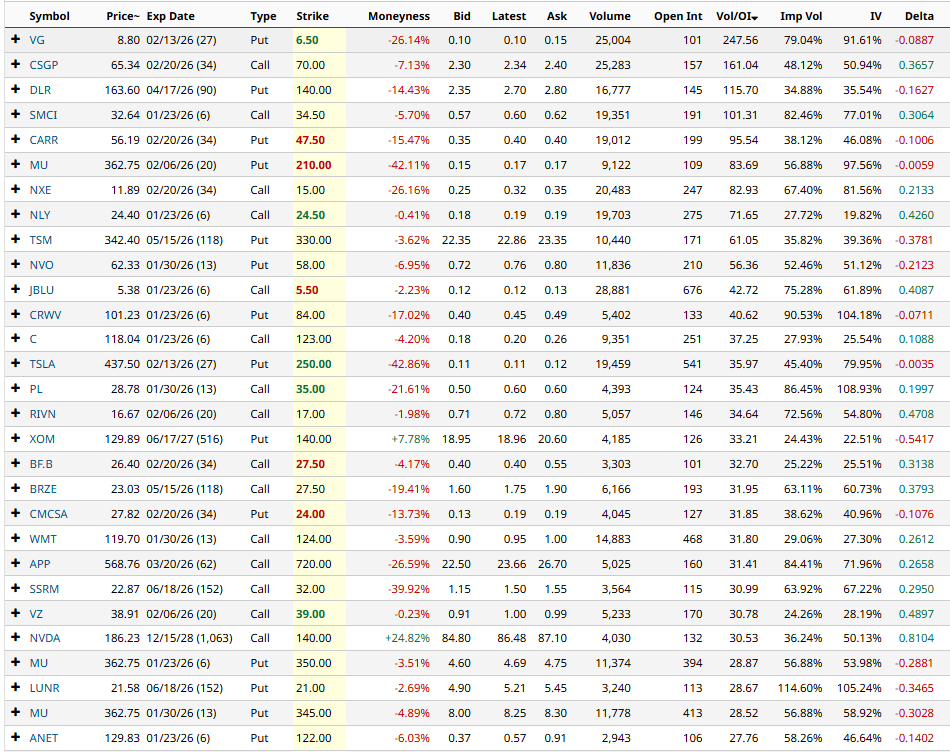Expand the APP row plus icon
The width and height of the screenshot is (950, 752).
[x=16, y=563]
